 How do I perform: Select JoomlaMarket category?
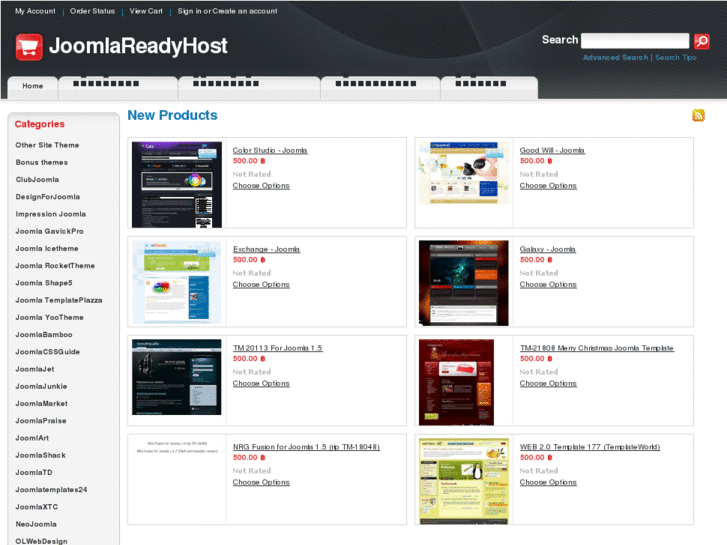(42, 404)
